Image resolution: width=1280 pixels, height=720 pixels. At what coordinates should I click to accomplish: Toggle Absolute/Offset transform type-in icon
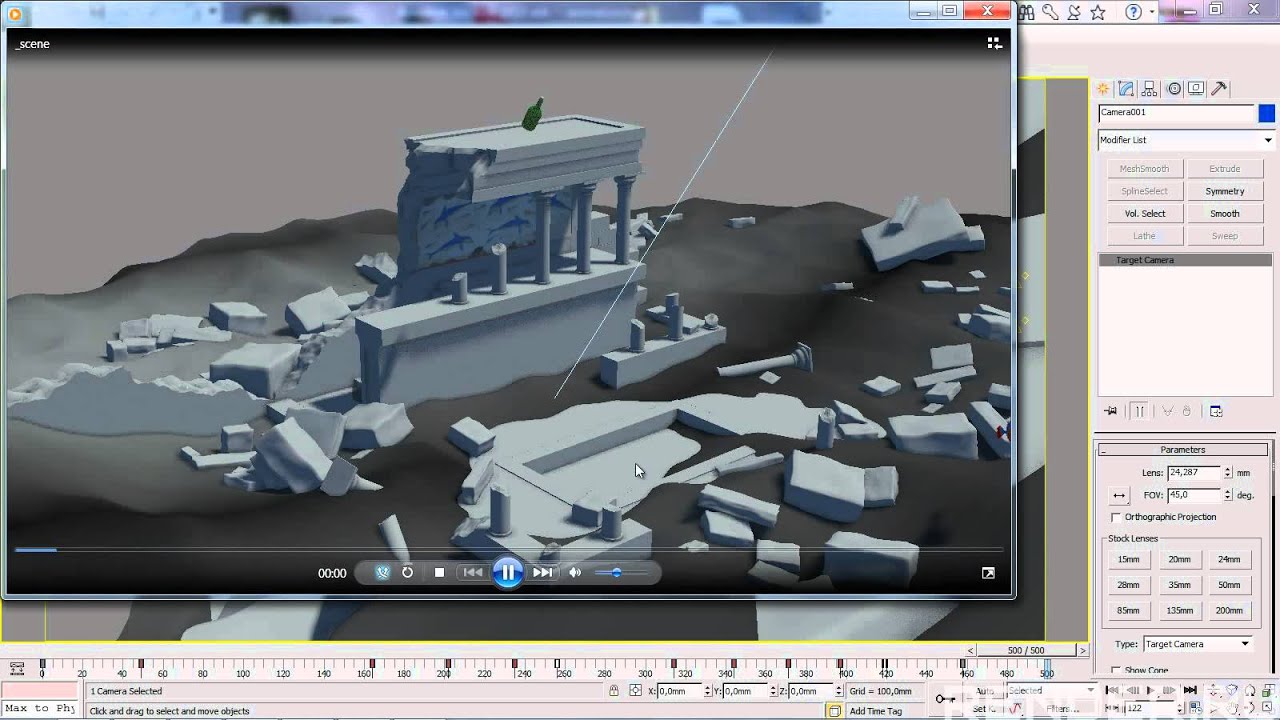point(636,691)
